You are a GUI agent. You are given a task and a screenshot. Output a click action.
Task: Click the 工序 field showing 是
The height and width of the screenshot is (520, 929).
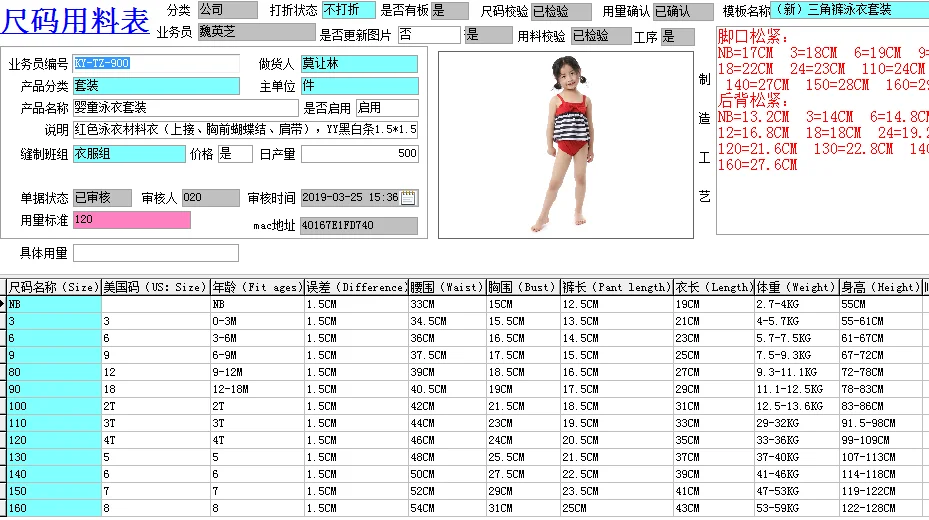click(678, 37)
